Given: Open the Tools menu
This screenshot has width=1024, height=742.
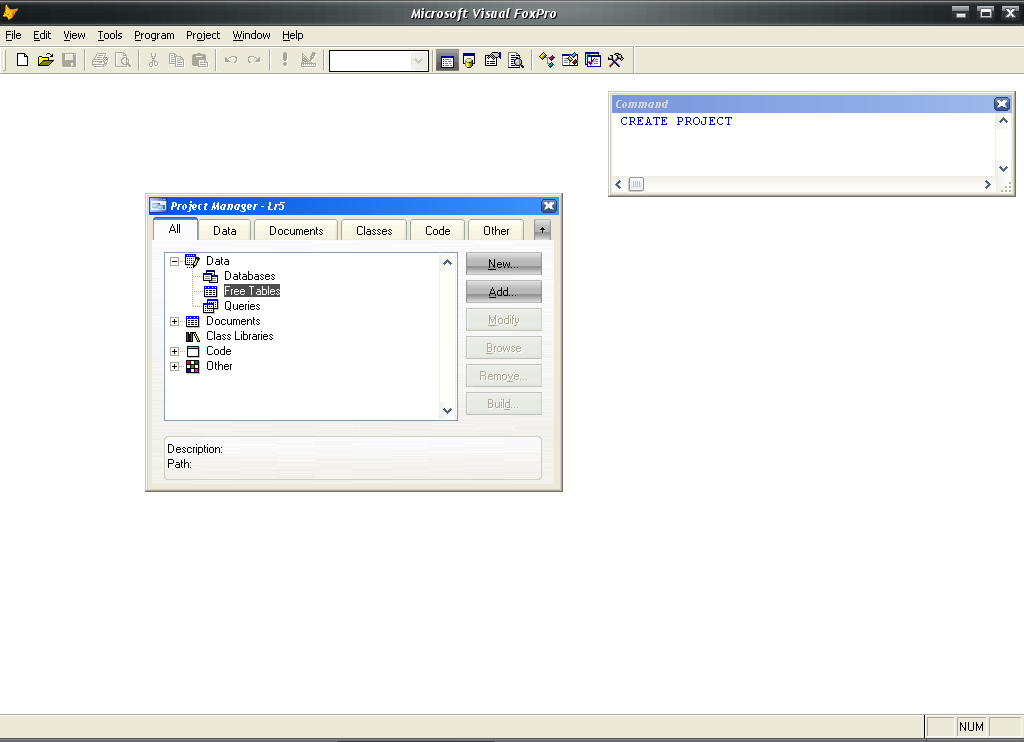Looking at the screenshot, I should (110, 35).
